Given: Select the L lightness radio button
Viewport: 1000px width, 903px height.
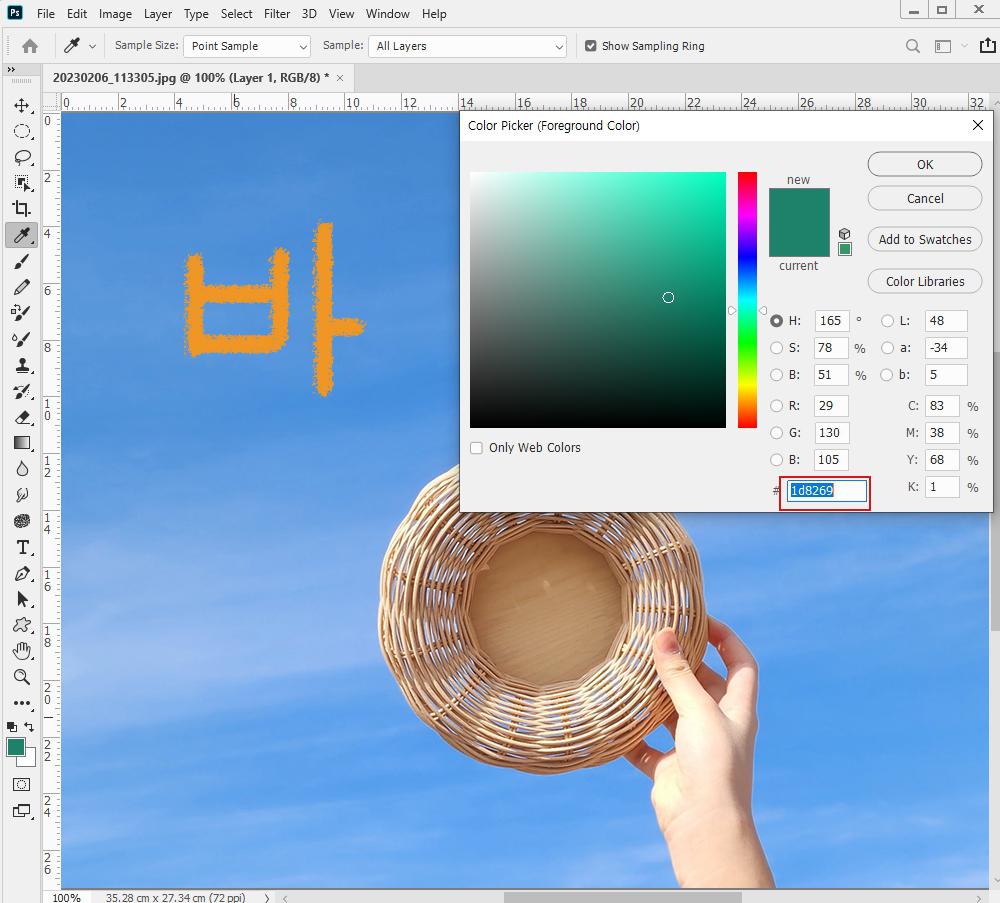Looking at the screenshot, I should click(x=887, y=321).
